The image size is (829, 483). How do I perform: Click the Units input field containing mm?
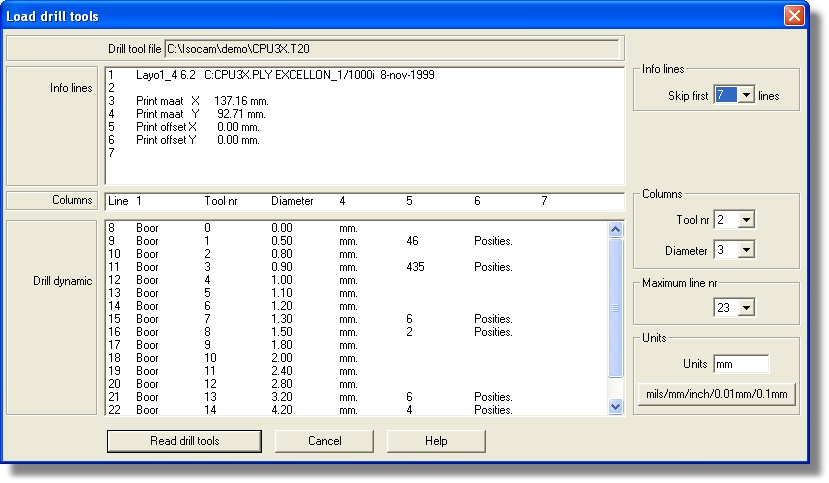coord(741,364)
